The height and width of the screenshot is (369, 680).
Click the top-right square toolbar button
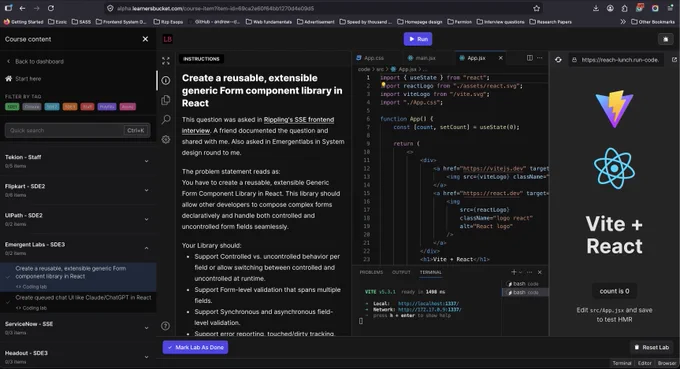pyautogui.click(x=665, y=39)
